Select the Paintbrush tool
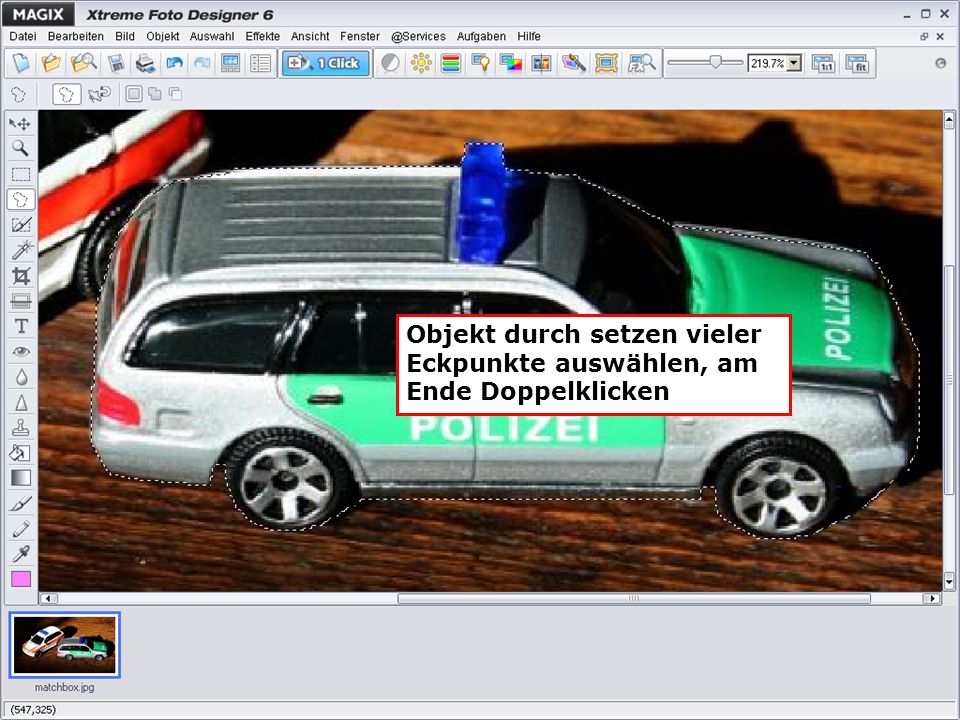The width and height of the screenshot is (960, 720). [x=20, y=503]
